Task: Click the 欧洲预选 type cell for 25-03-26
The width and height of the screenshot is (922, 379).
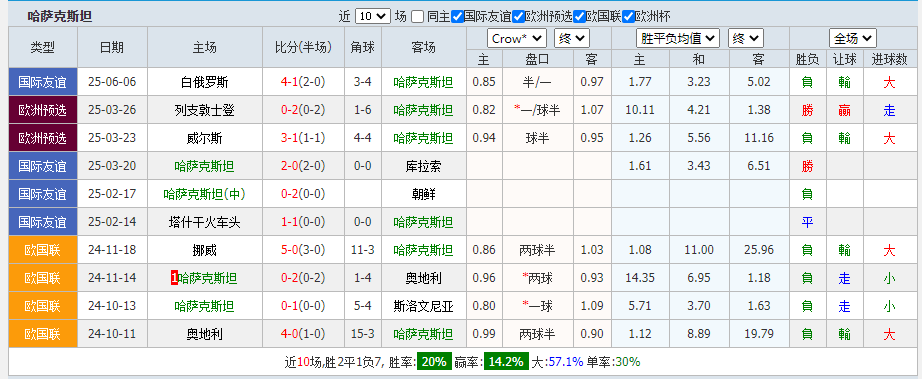Action: (x=43, y=110)
